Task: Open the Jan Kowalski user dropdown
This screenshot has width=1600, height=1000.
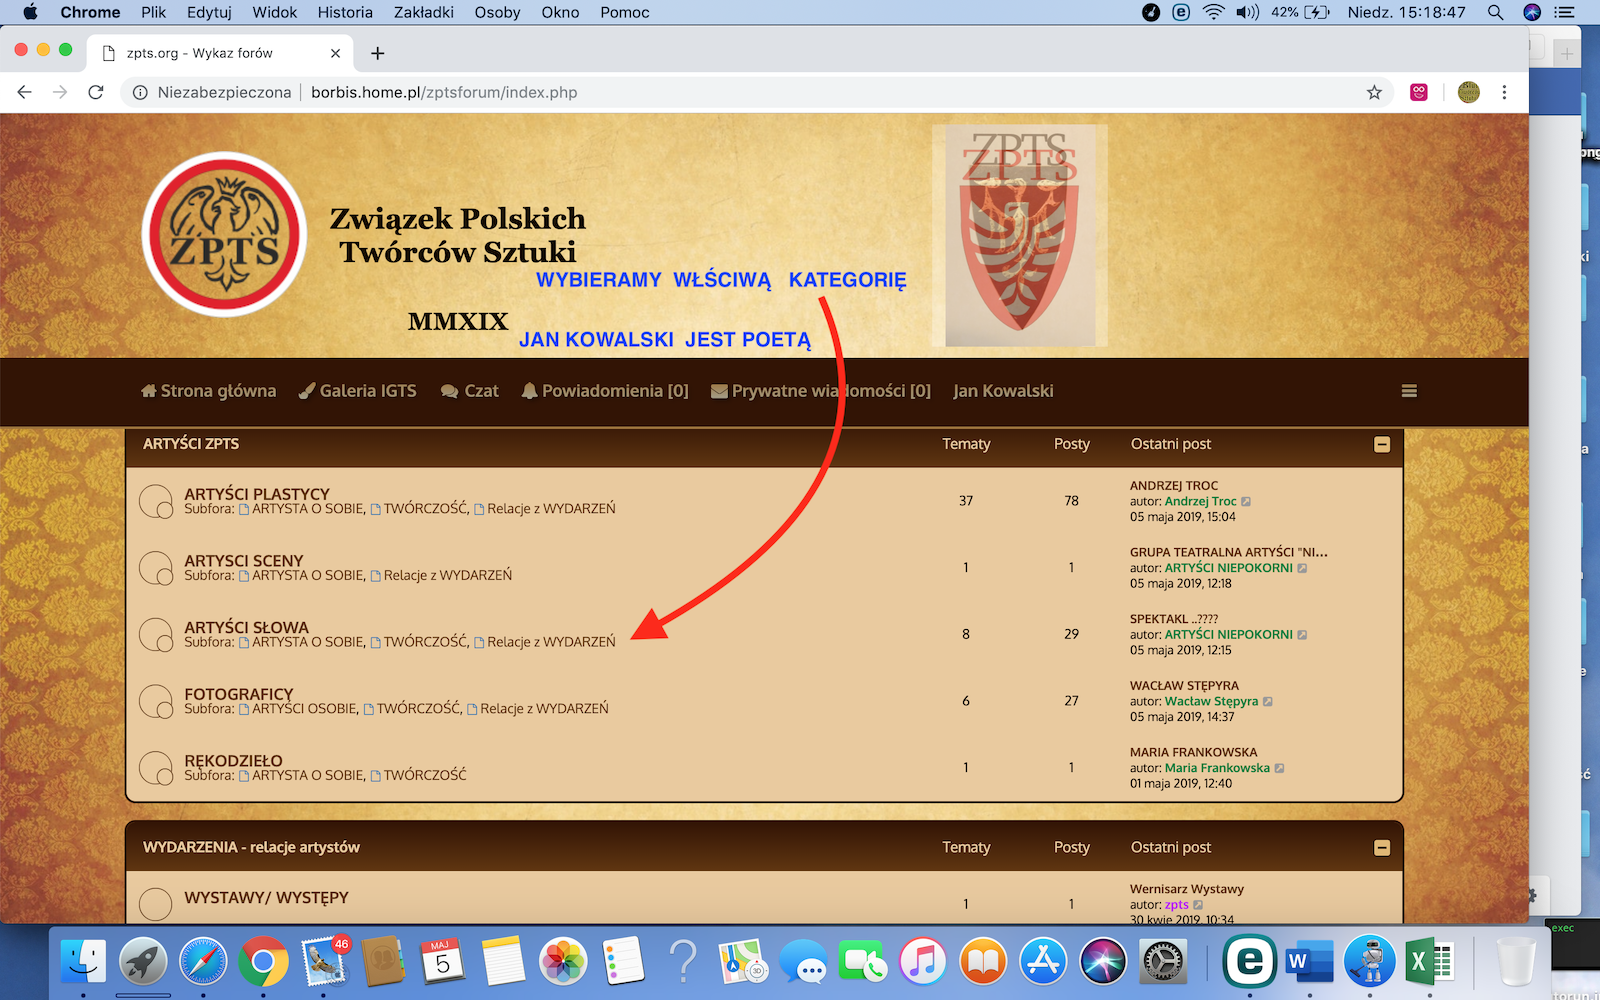Action: pos(1003,391)
